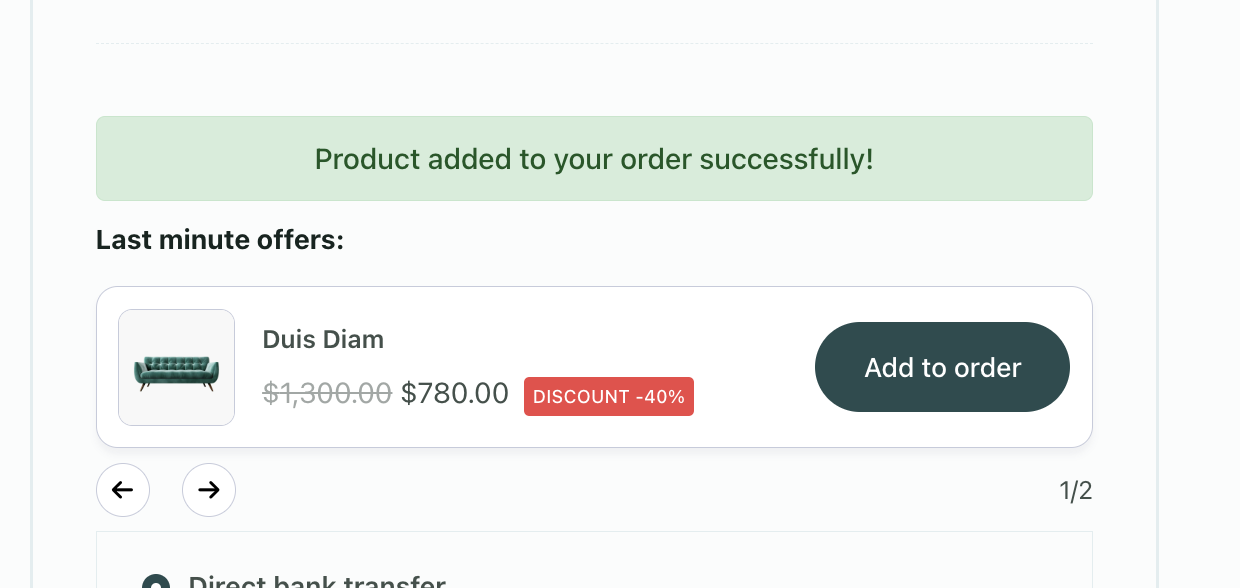Click the 'Last minute offers:' heading
Image resolution: width=1240 pixels, height=588 pixels.
220,240
